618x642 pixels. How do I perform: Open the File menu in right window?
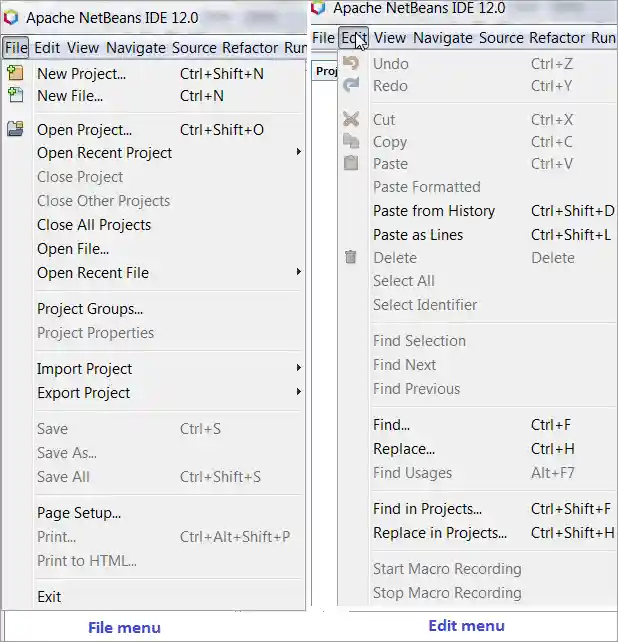pos(323,38)
